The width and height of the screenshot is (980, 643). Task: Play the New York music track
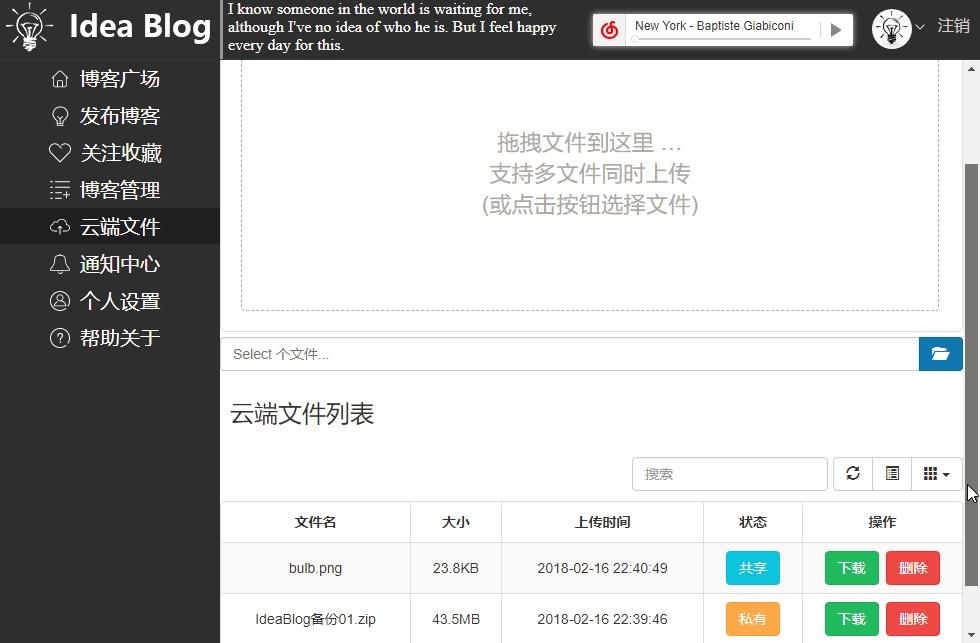[x=836, y=29]
